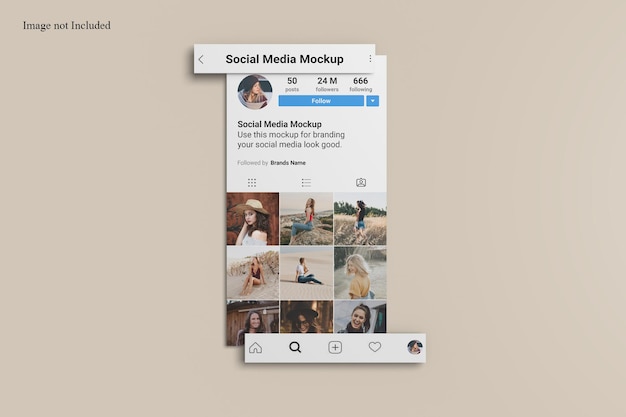Open photo of blonde woman in yellow shirt
This screenshot has width=626, height=417.
[x=360, y=273]
